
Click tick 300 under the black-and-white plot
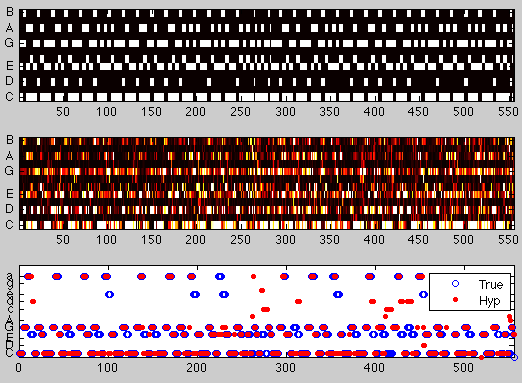point(285,112)
